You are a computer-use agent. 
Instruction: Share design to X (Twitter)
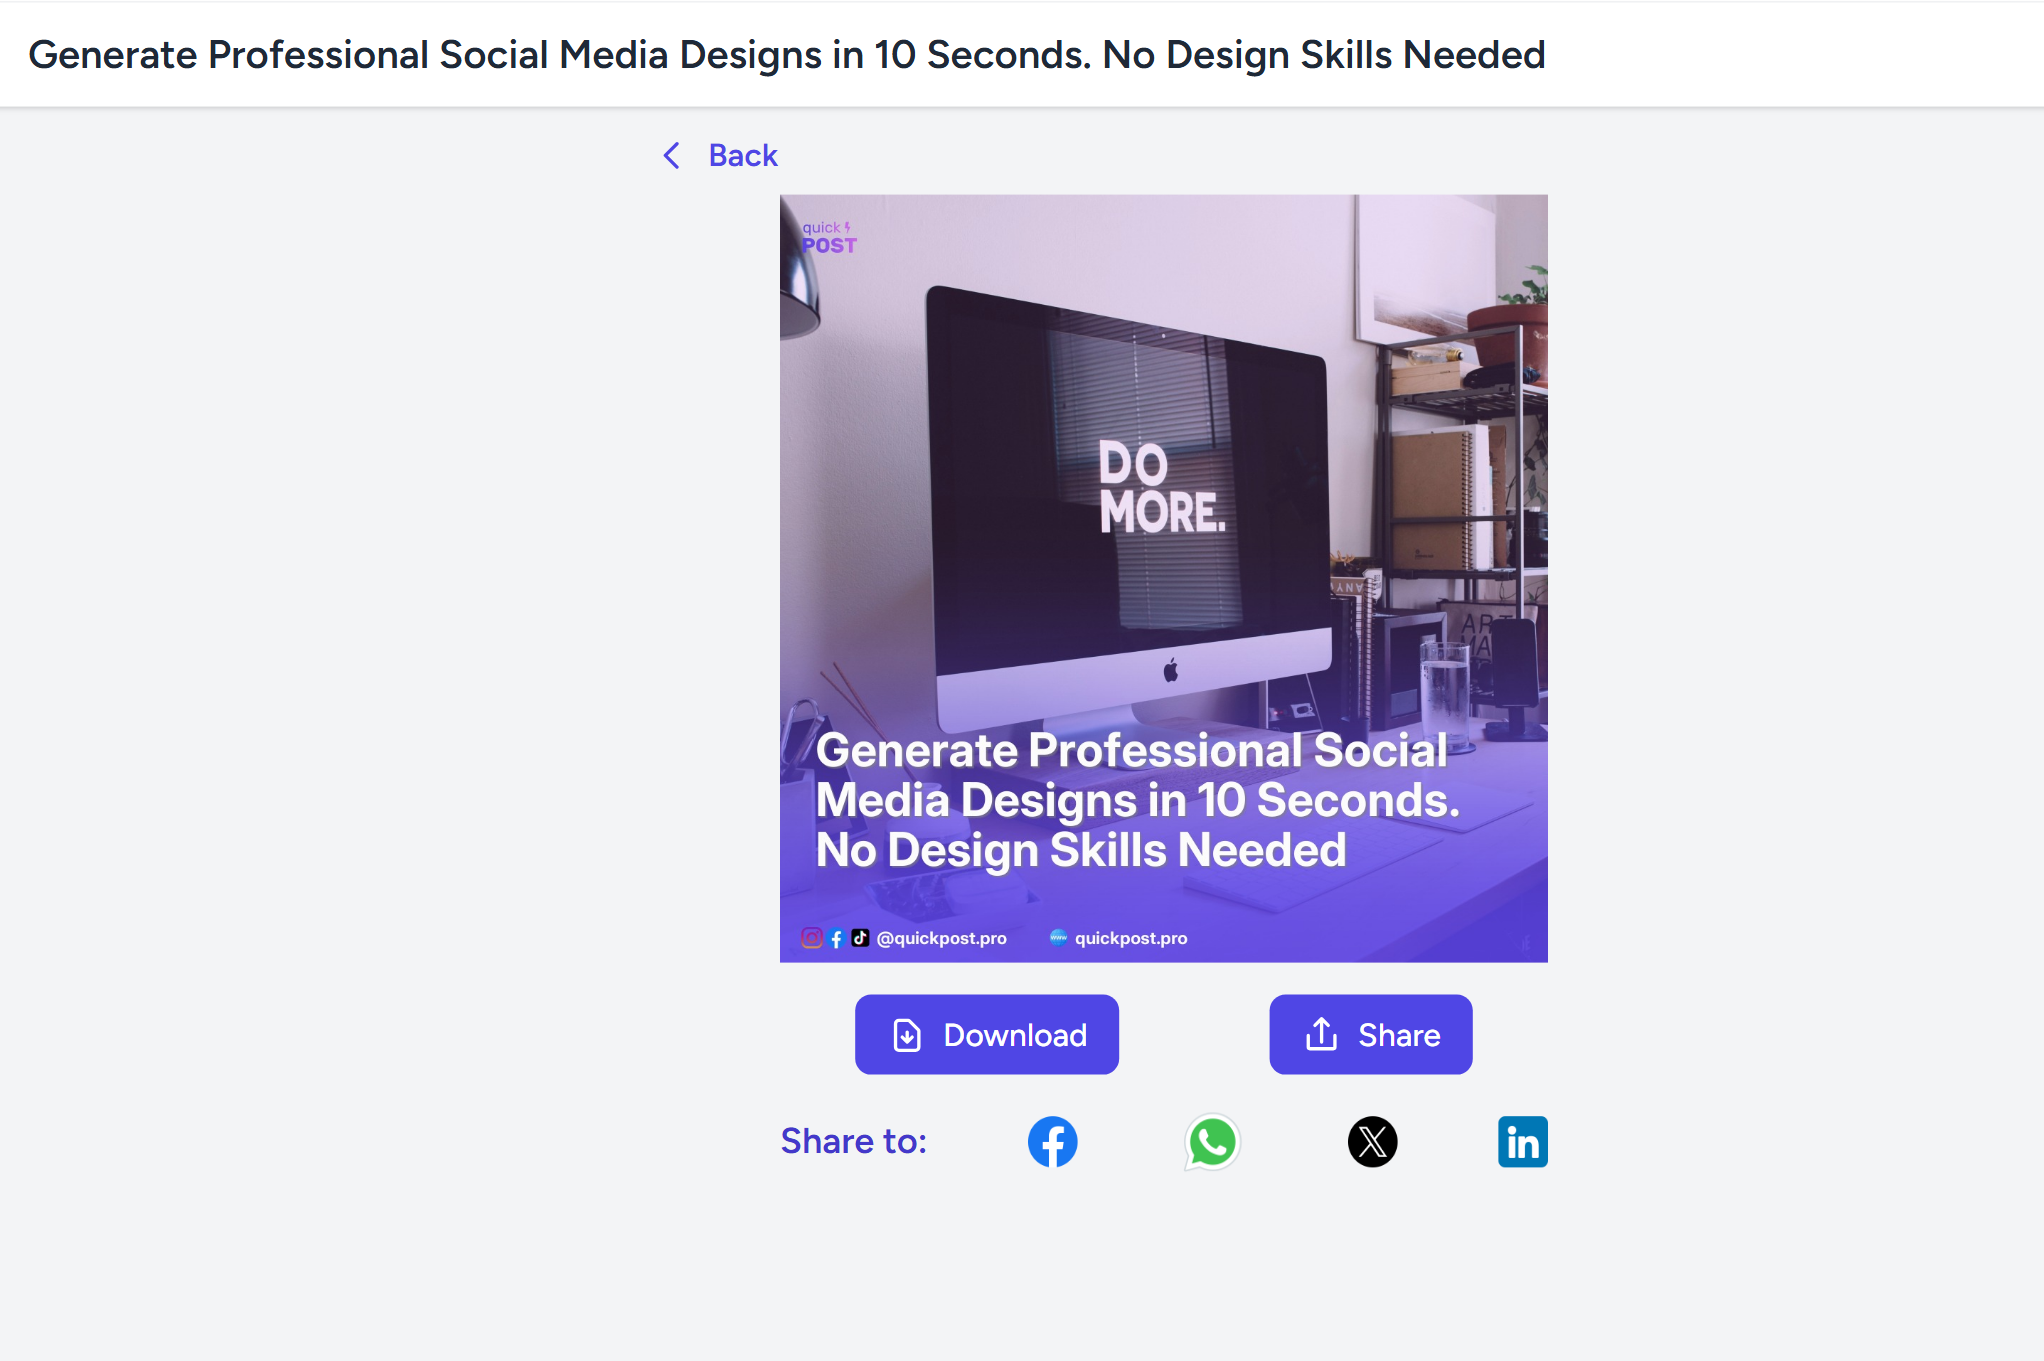pyautogui.click(x=1372, y=1141)
